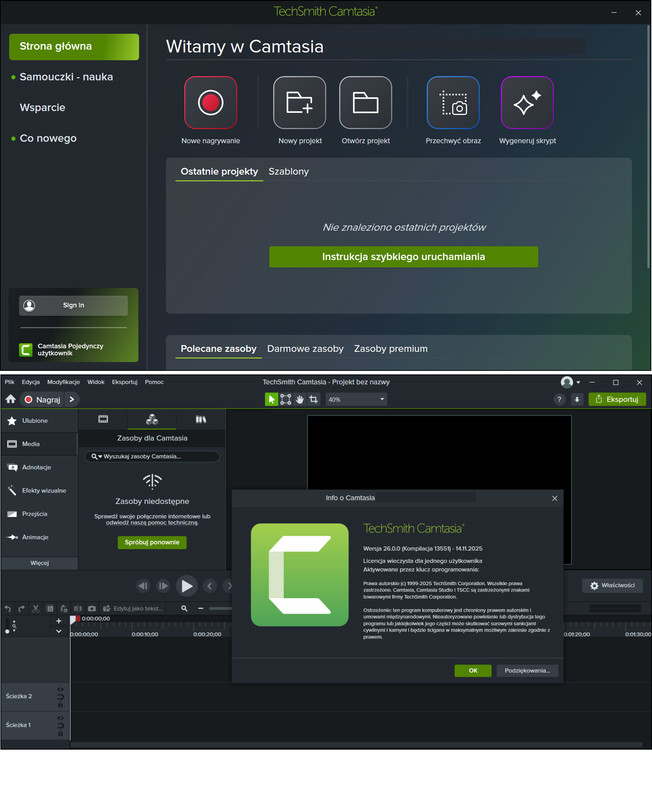Select the pointer edit tool above canvas
The image size is (652, 800).
click(271, 399)
